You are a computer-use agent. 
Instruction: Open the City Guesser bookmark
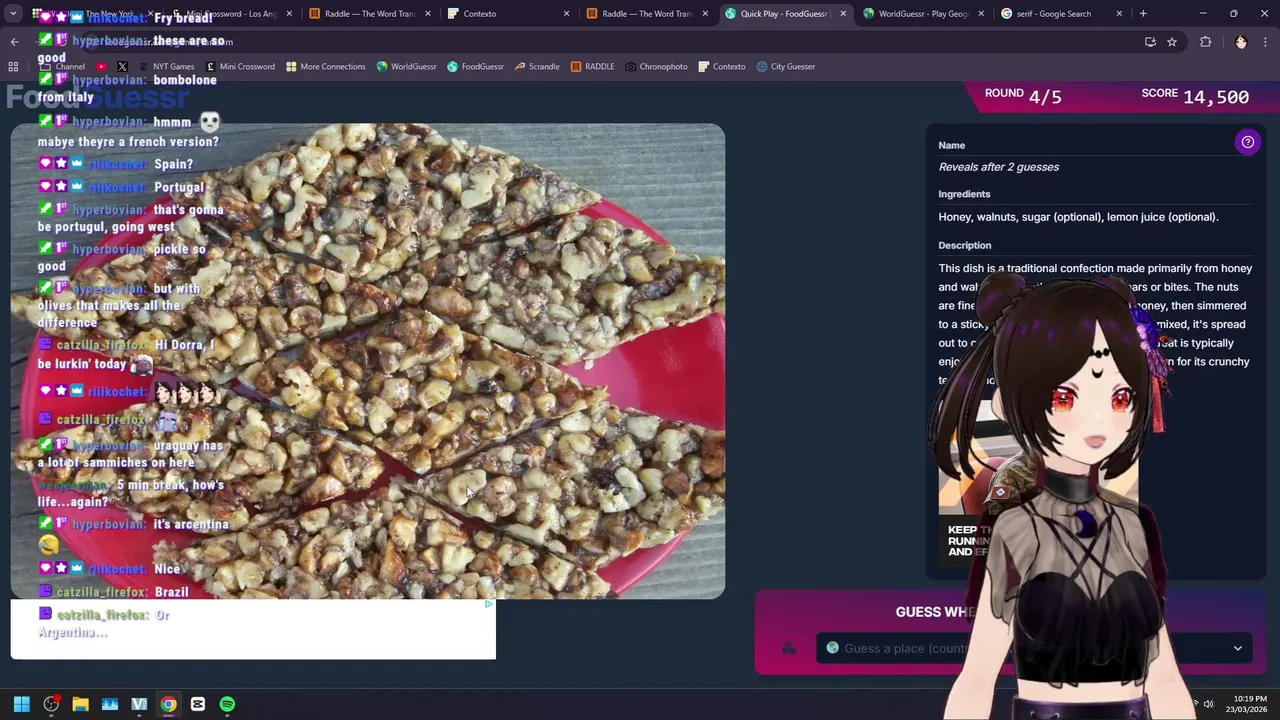[786, 66]
